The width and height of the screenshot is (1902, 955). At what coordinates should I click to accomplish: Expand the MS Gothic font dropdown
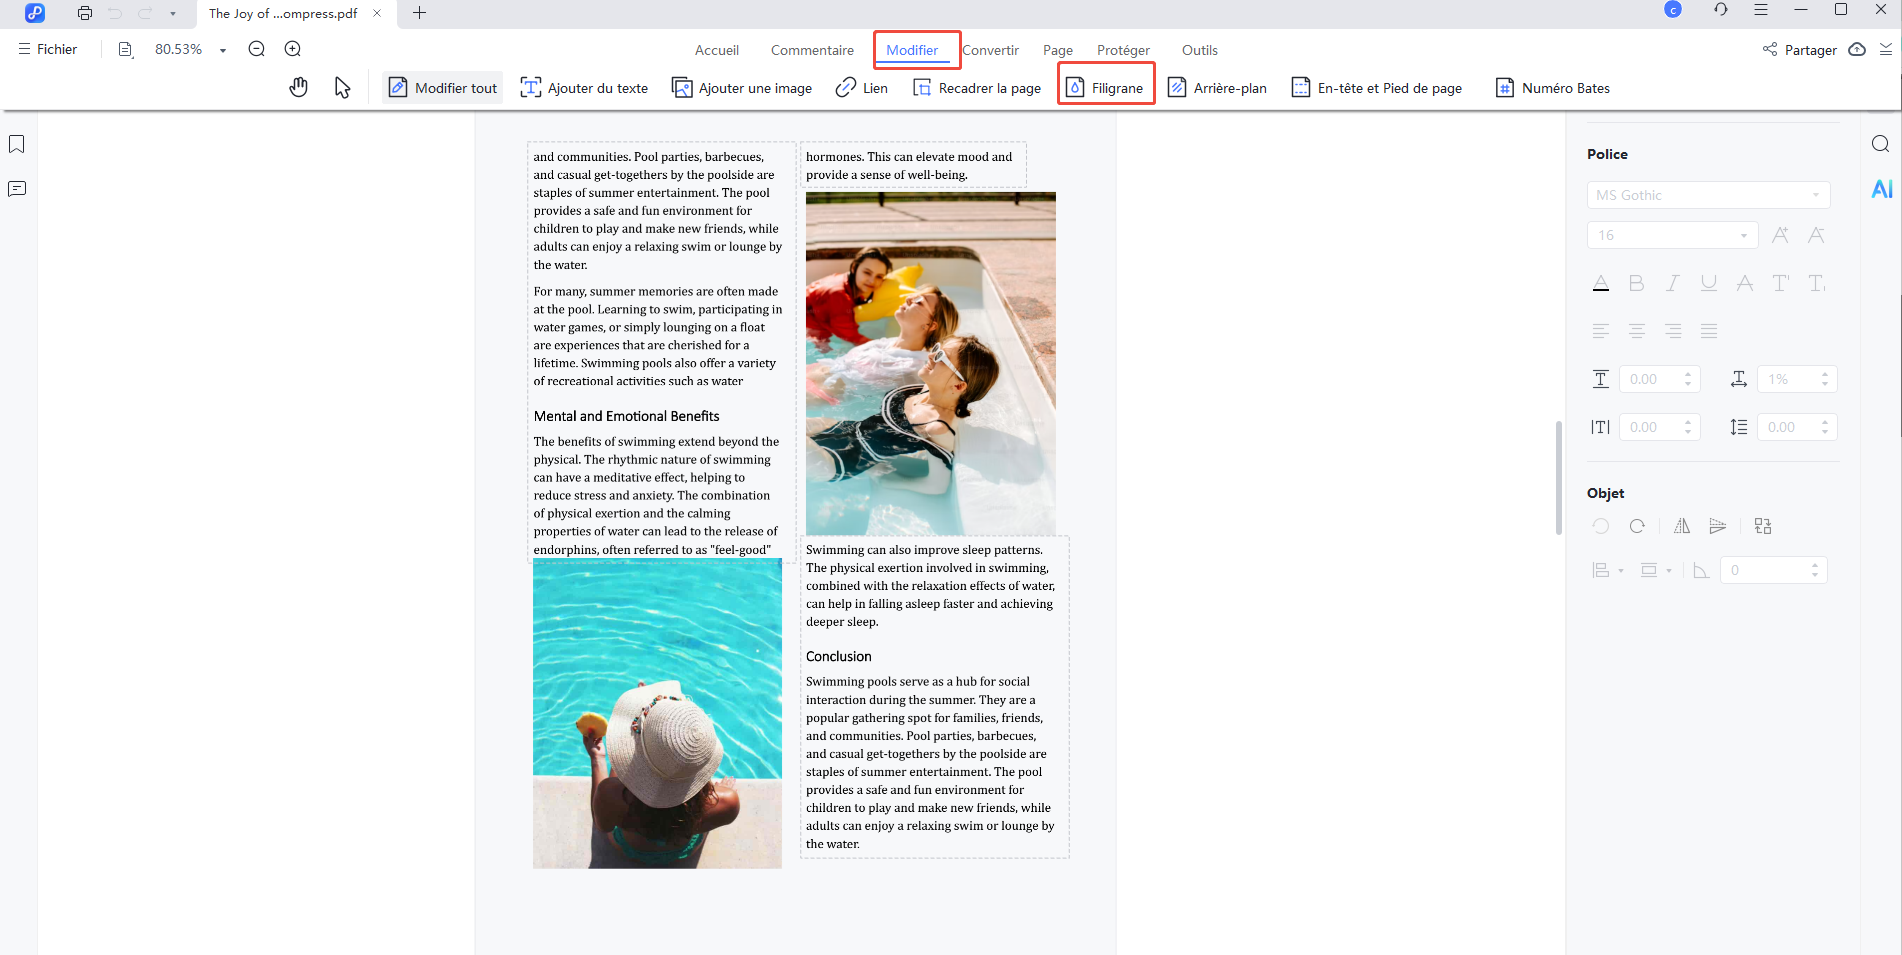pos(1708,195)
